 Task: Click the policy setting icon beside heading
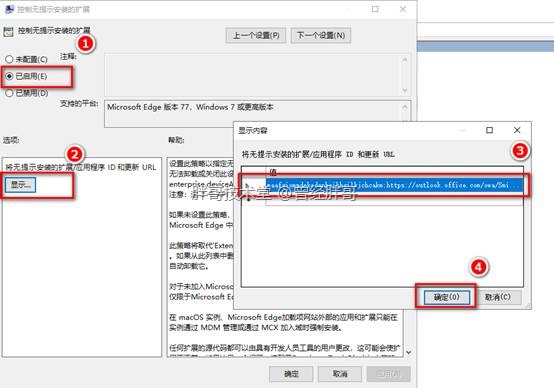coord(8,32)
